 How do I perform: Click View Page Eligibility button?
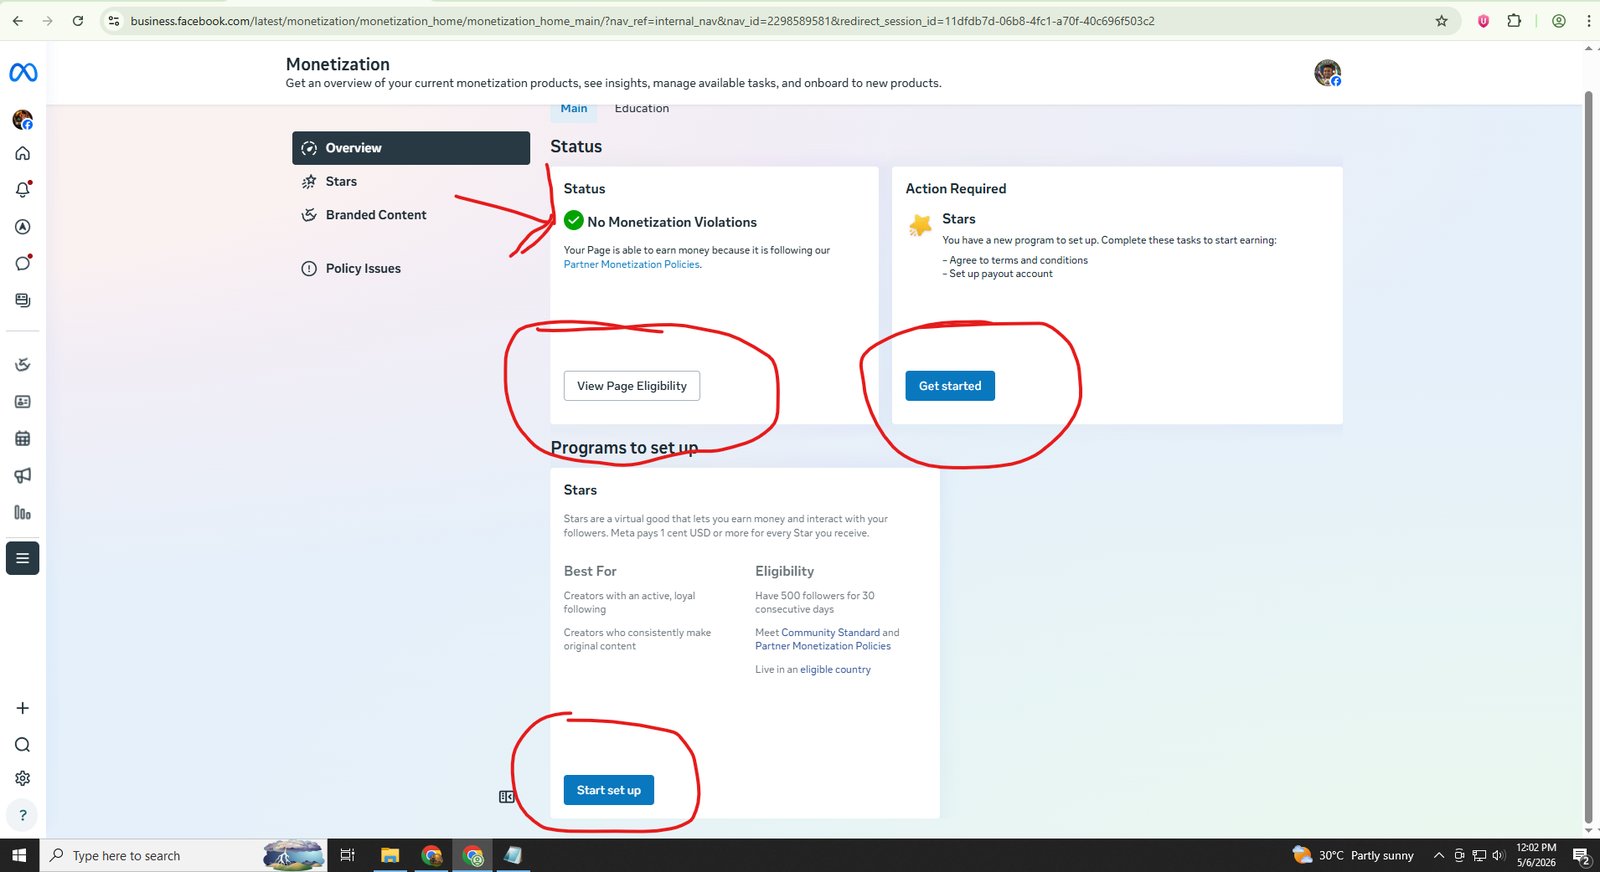[632, 386]
